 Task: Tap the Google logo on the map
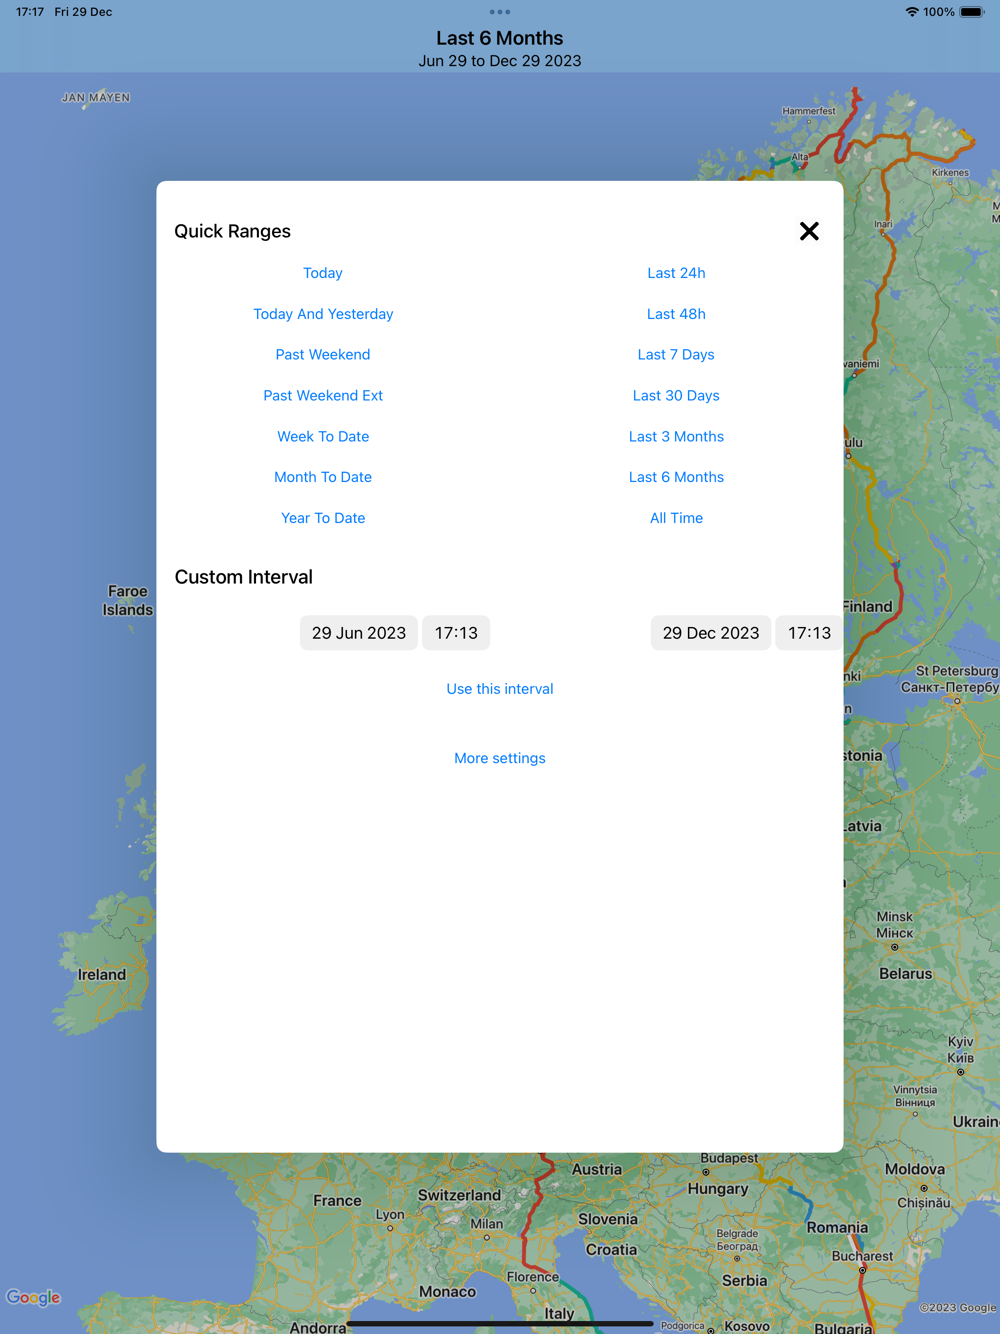(x=34, y=1298)
